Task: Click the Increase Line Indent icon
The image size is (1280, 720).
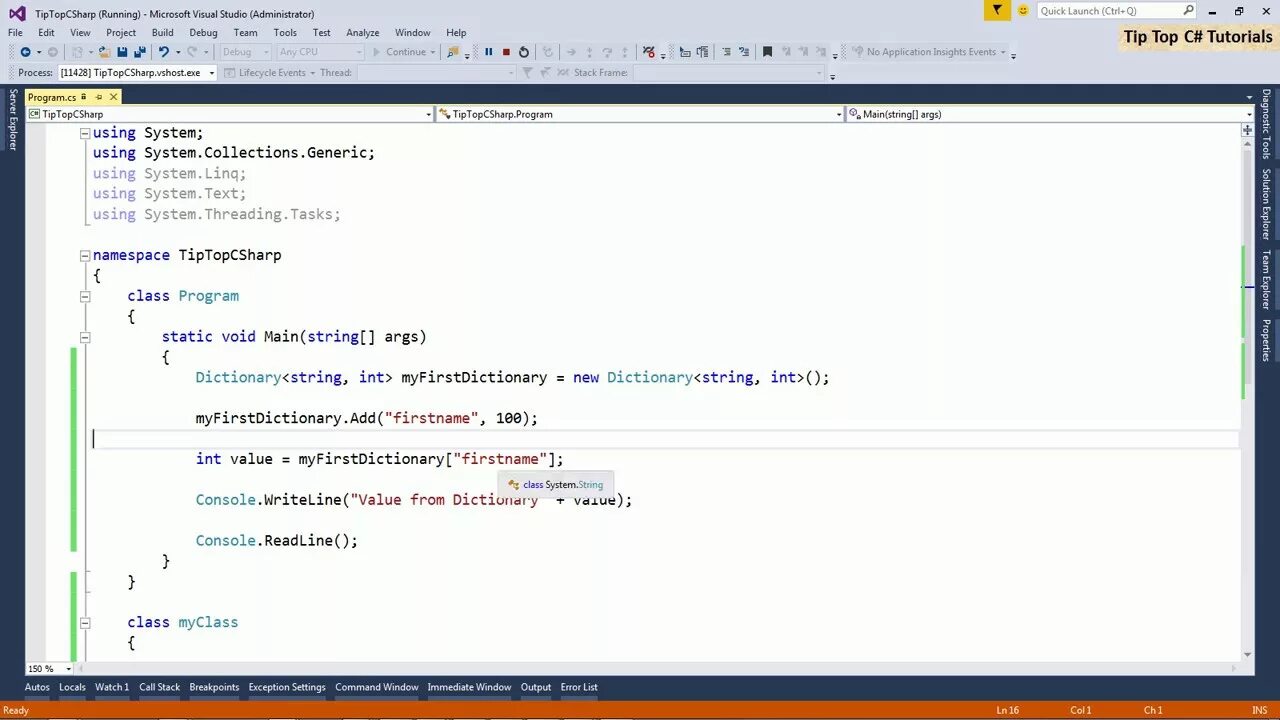Action: point(744,52)
